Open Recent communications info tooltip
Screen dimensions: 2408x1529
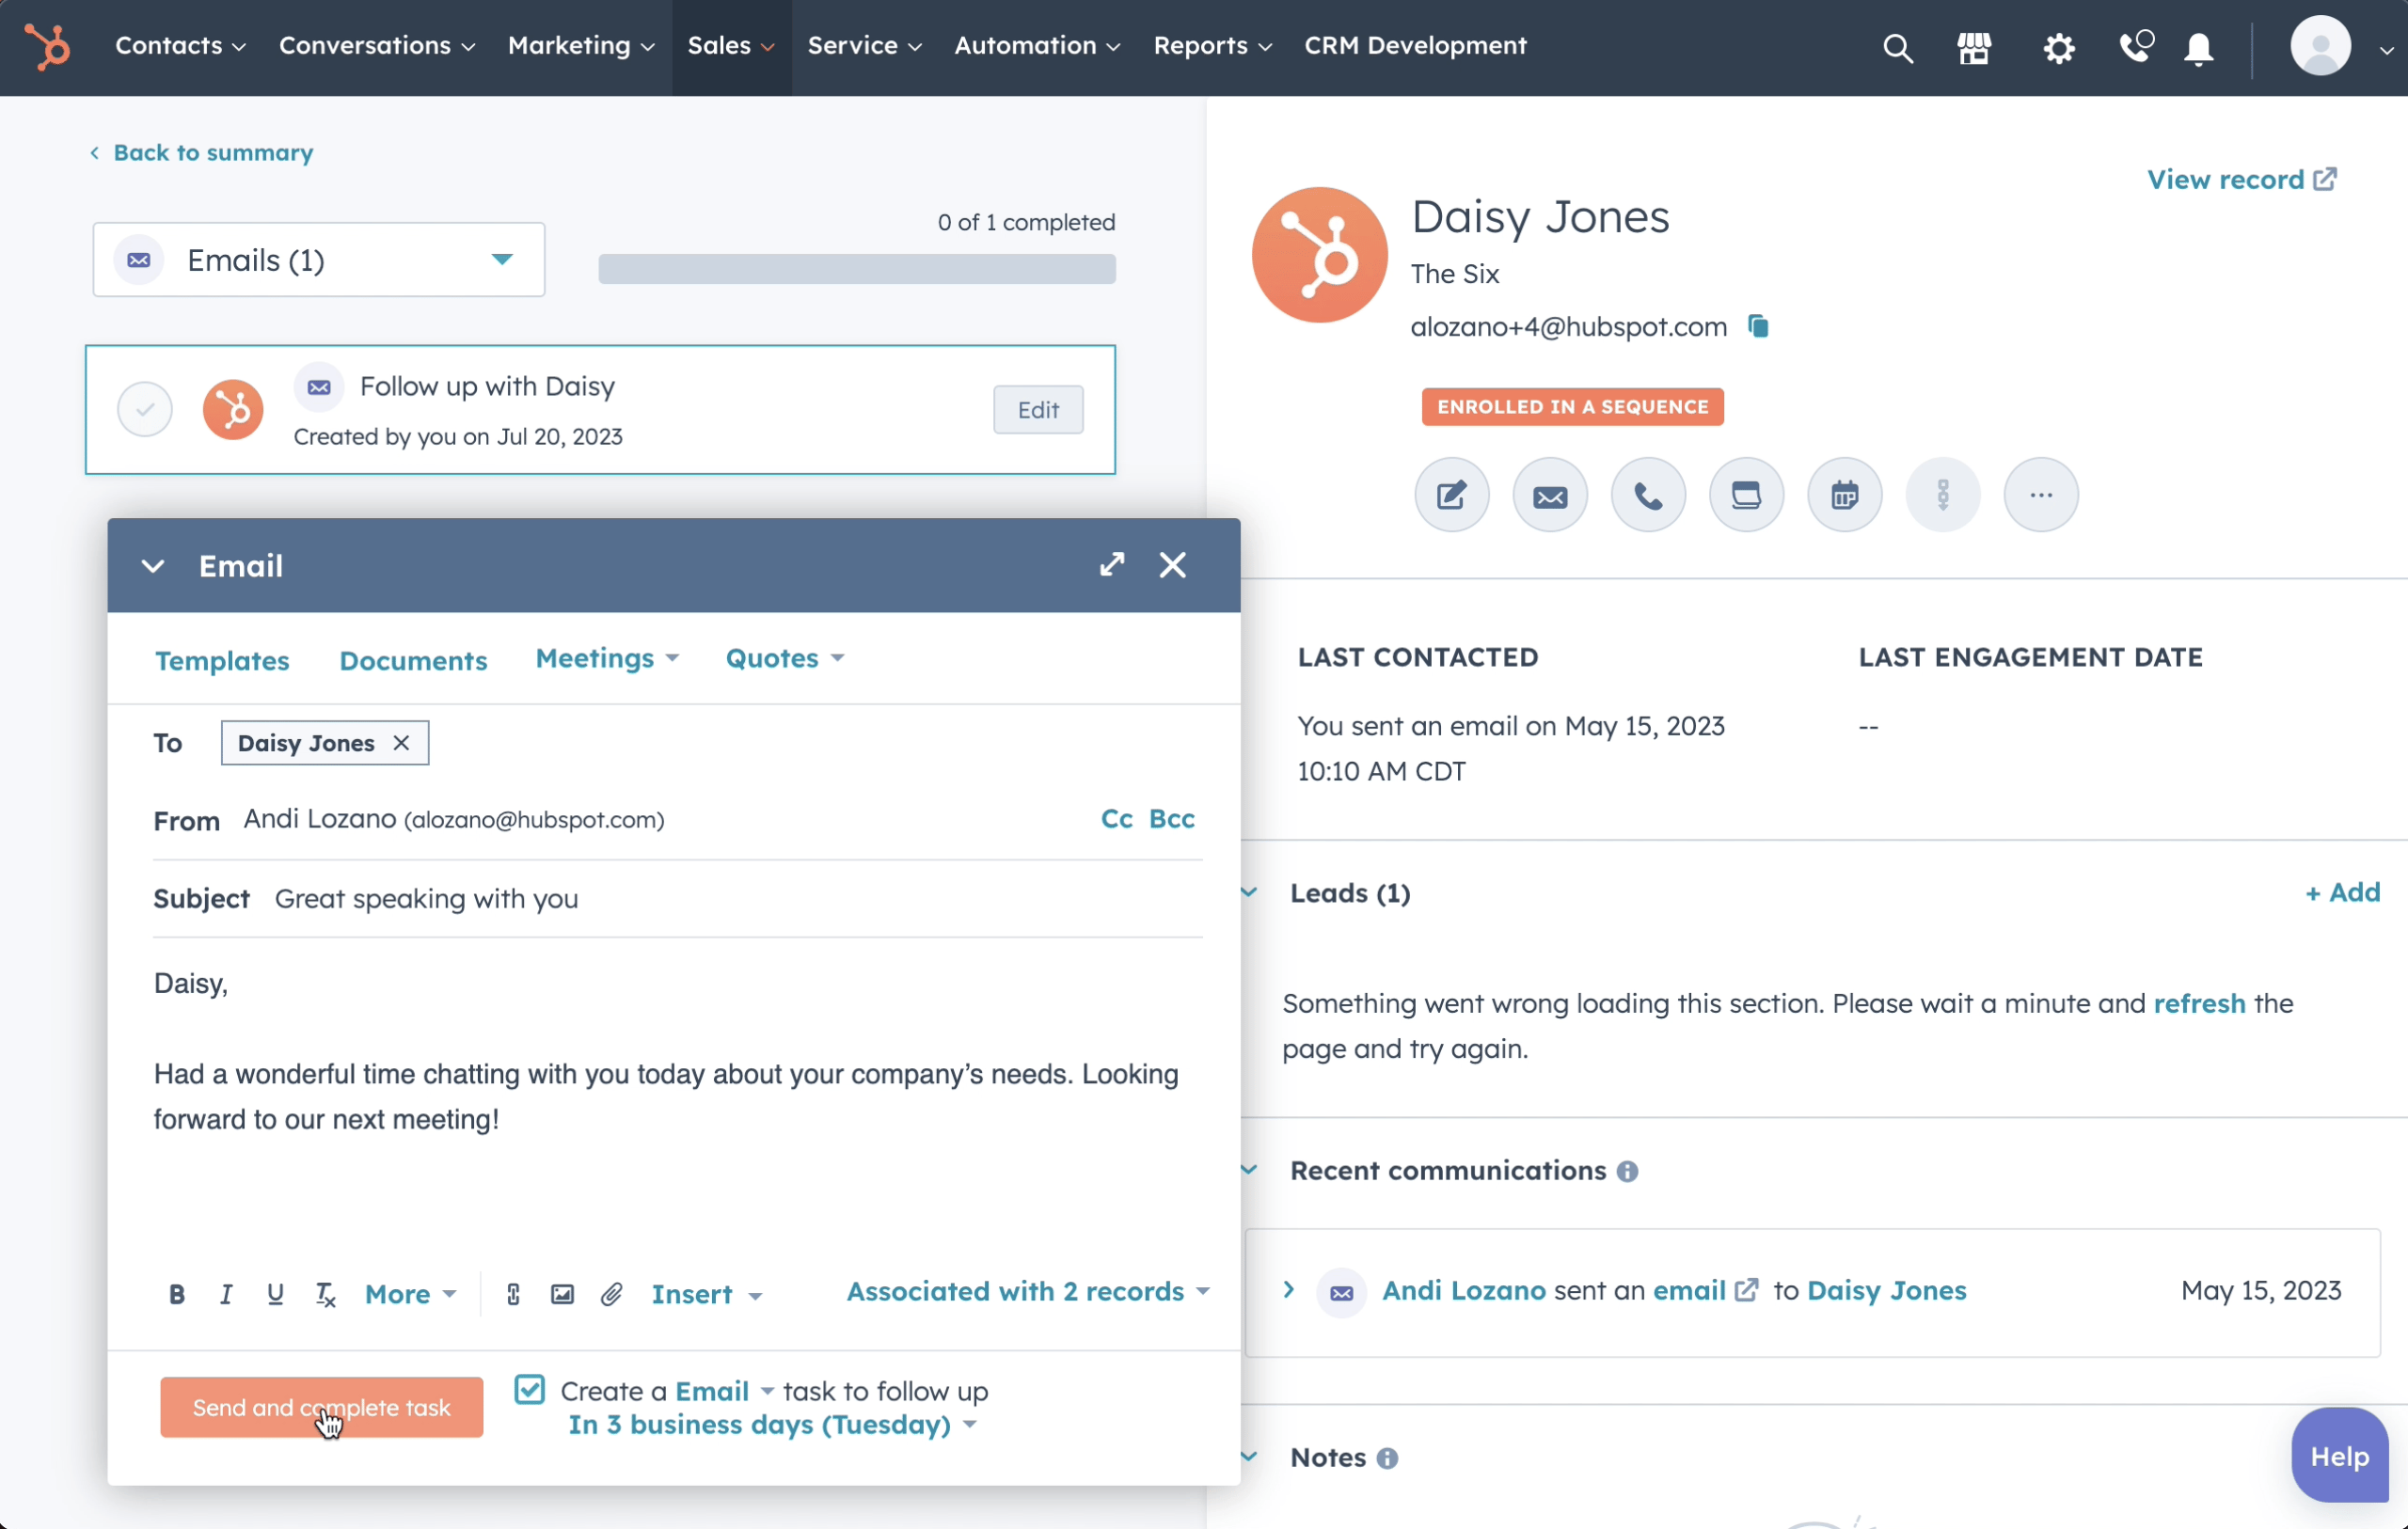tap(1627, 1171)
